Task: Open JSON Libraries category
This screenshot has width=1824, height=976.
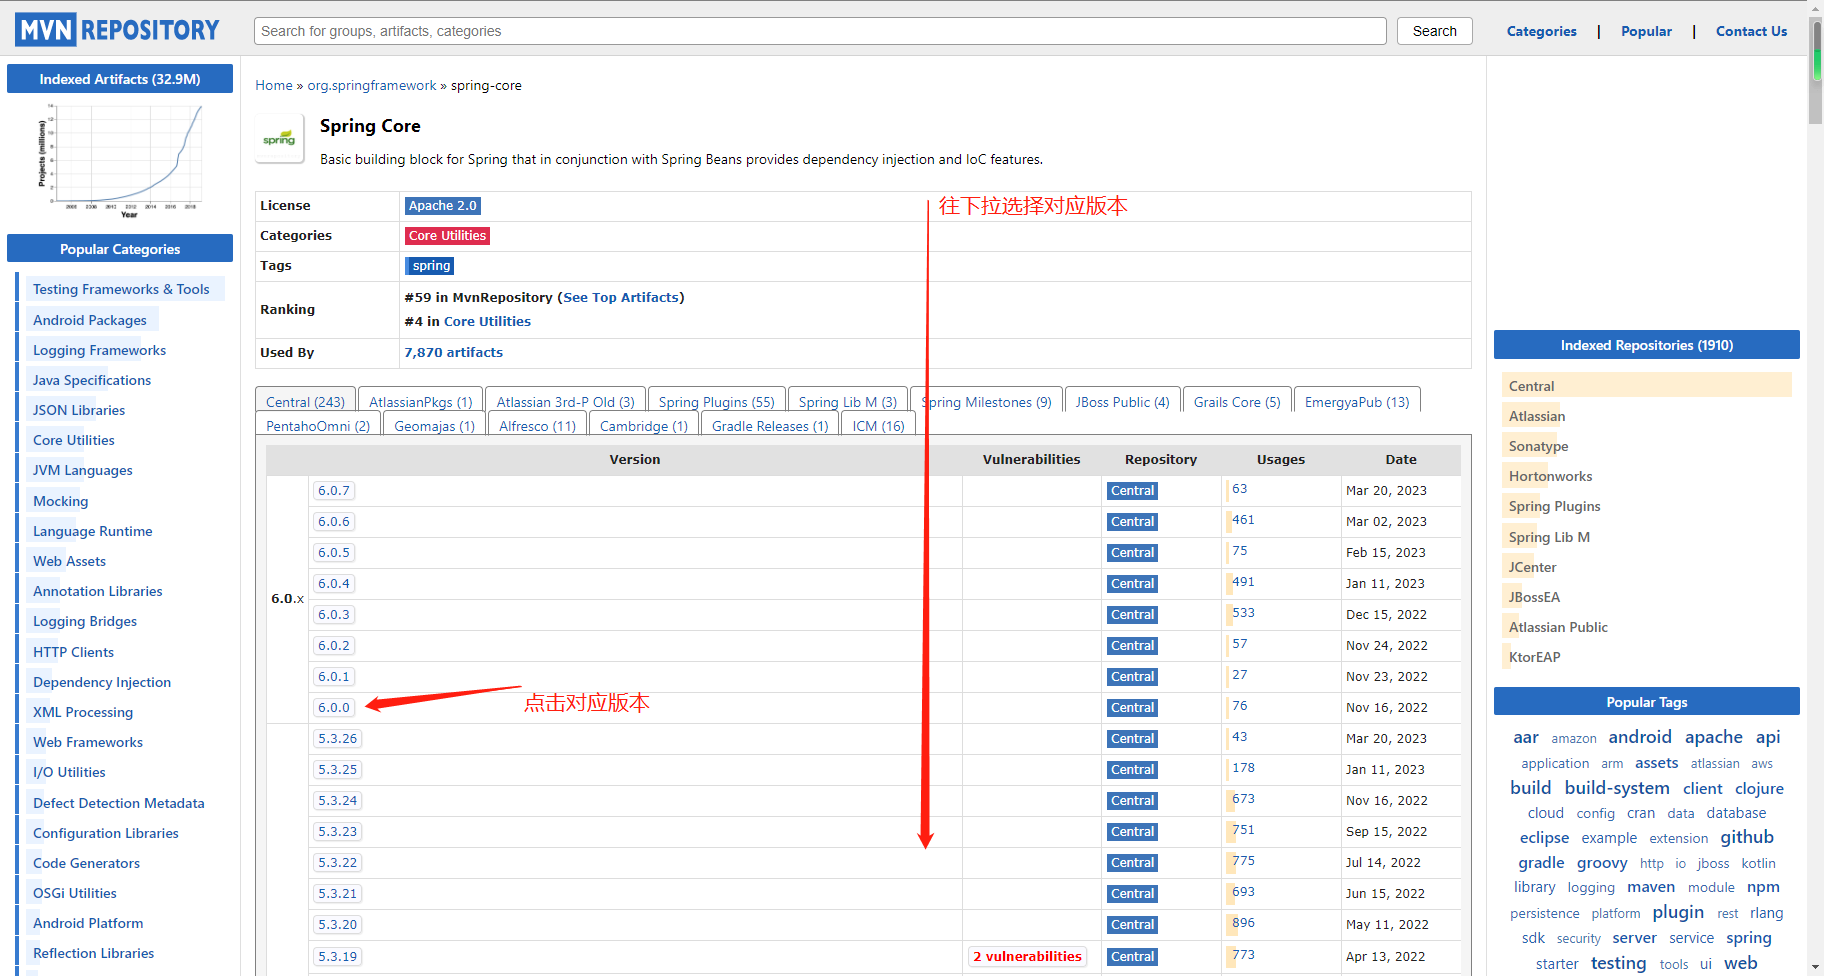Action: coord(79,410)
